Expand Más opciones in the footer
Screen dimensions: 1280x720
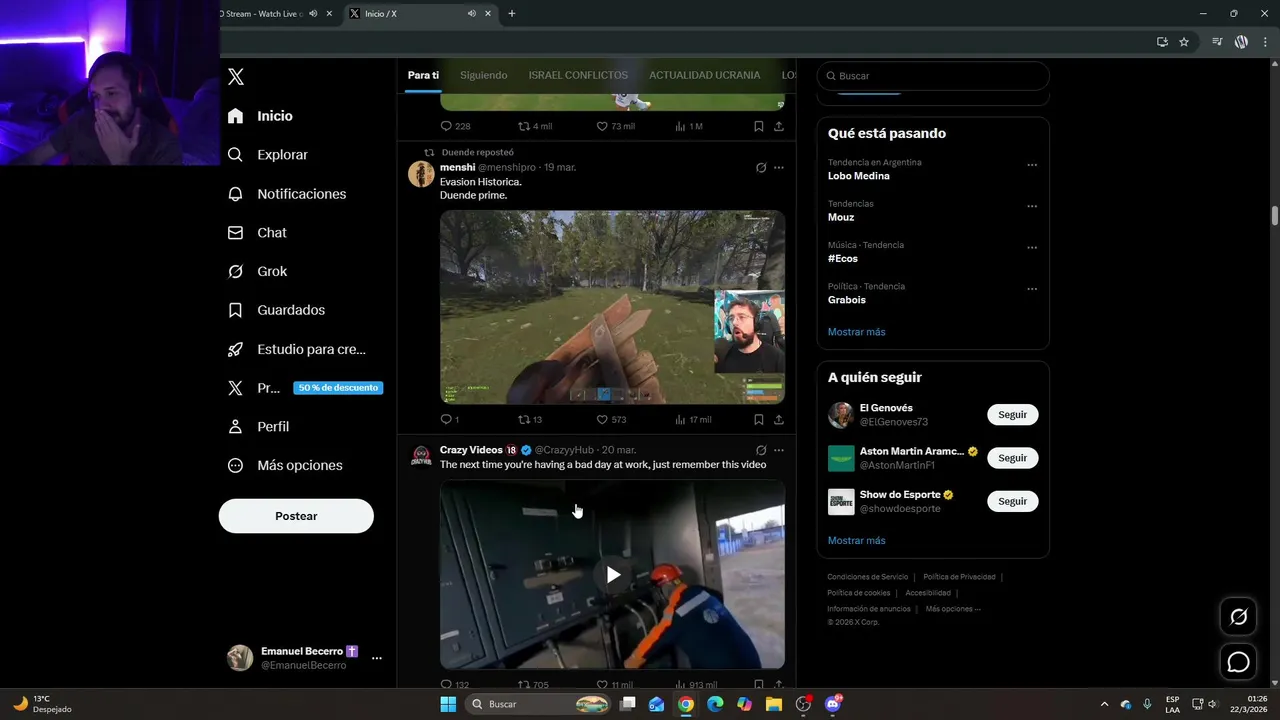click(953, 609)
